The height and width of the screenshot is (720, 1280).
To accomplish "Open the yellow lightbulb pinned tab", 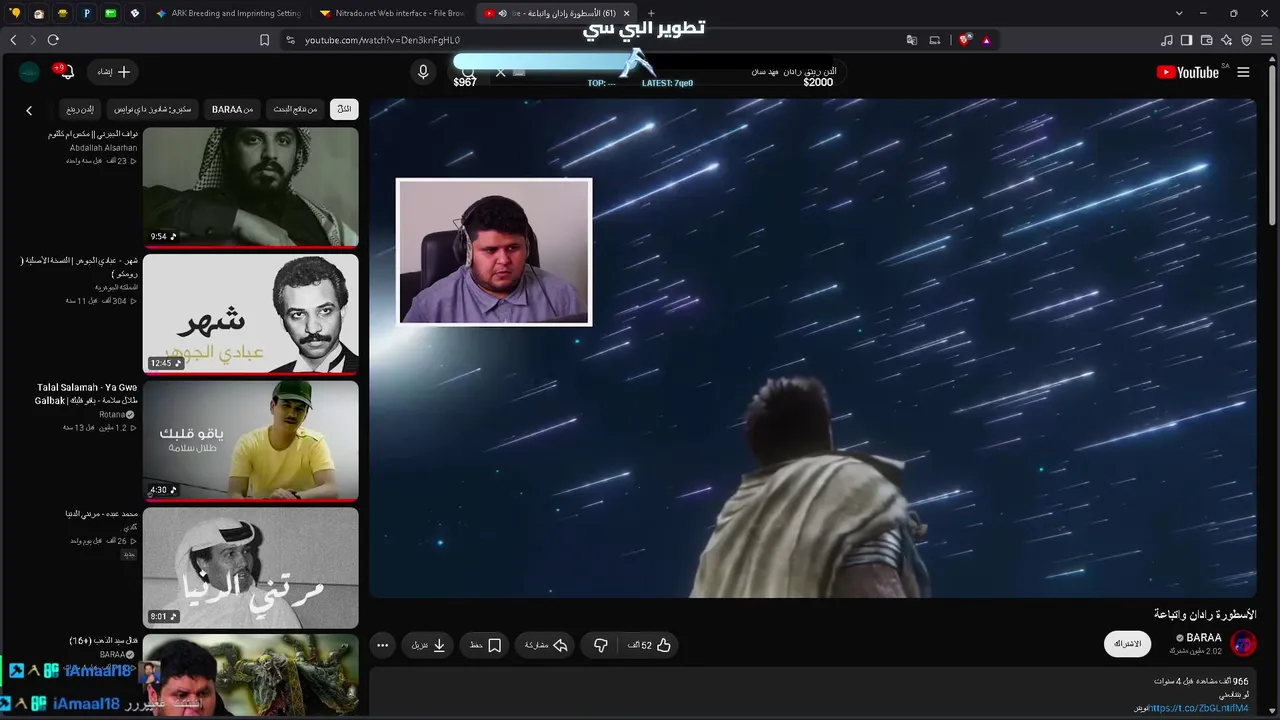I will tap(14, 13).
